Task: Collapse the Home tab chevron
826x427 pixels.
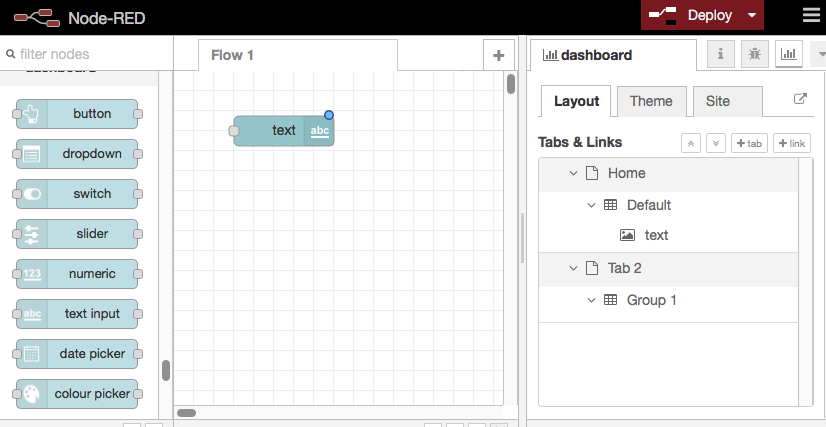Action: 573,173
